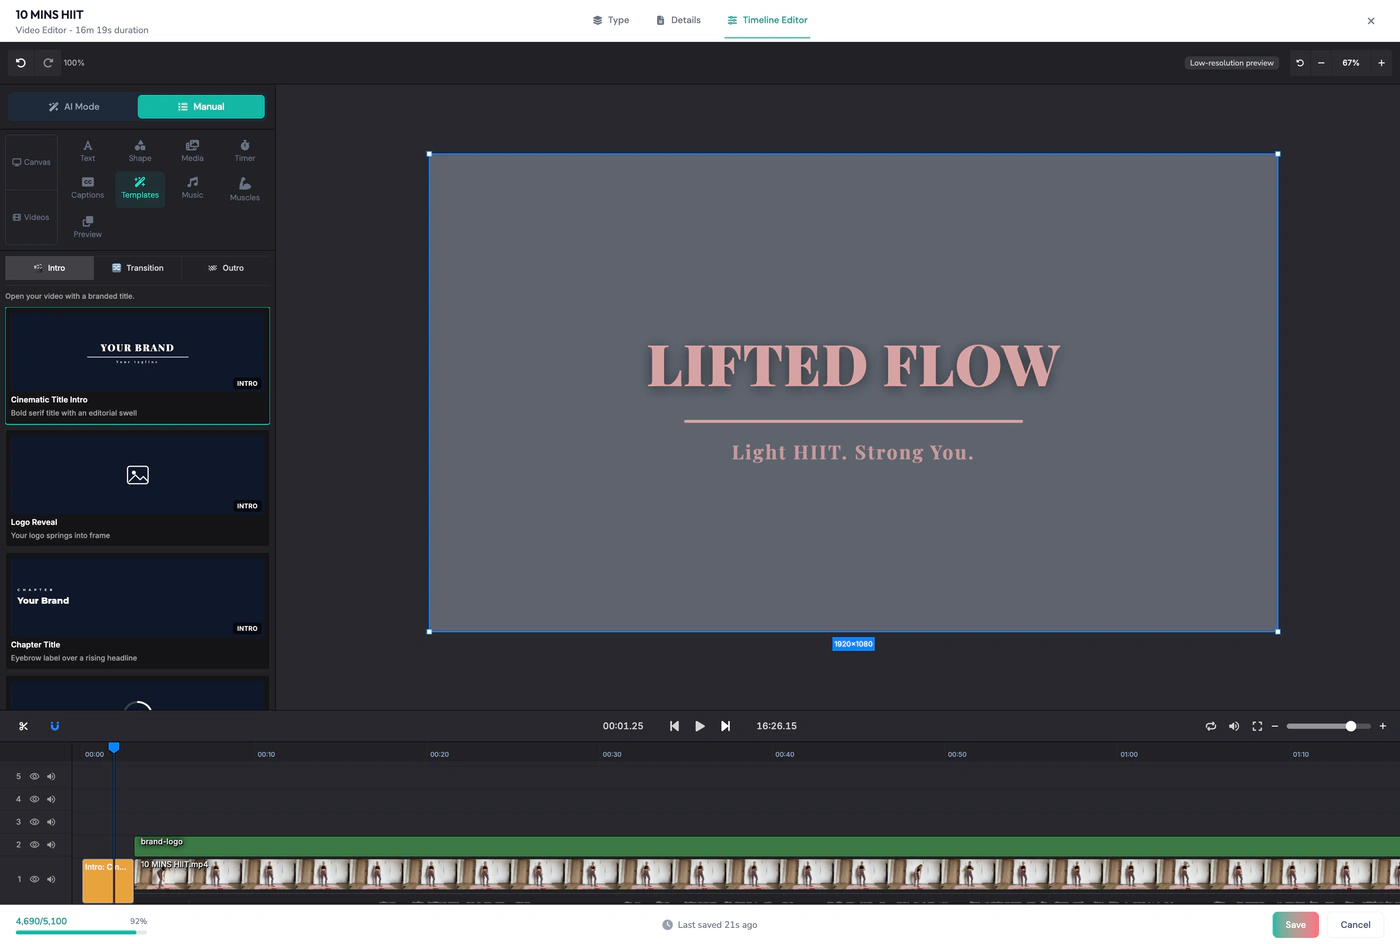
Task: Select the Transition templates tab
Action: coord(138,268)
